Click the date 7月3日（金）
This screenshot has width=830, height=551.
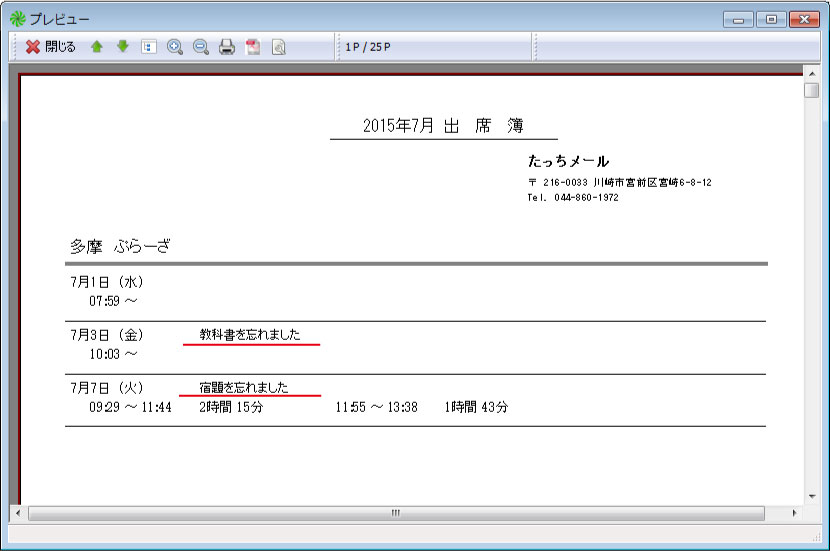[107, 335]
